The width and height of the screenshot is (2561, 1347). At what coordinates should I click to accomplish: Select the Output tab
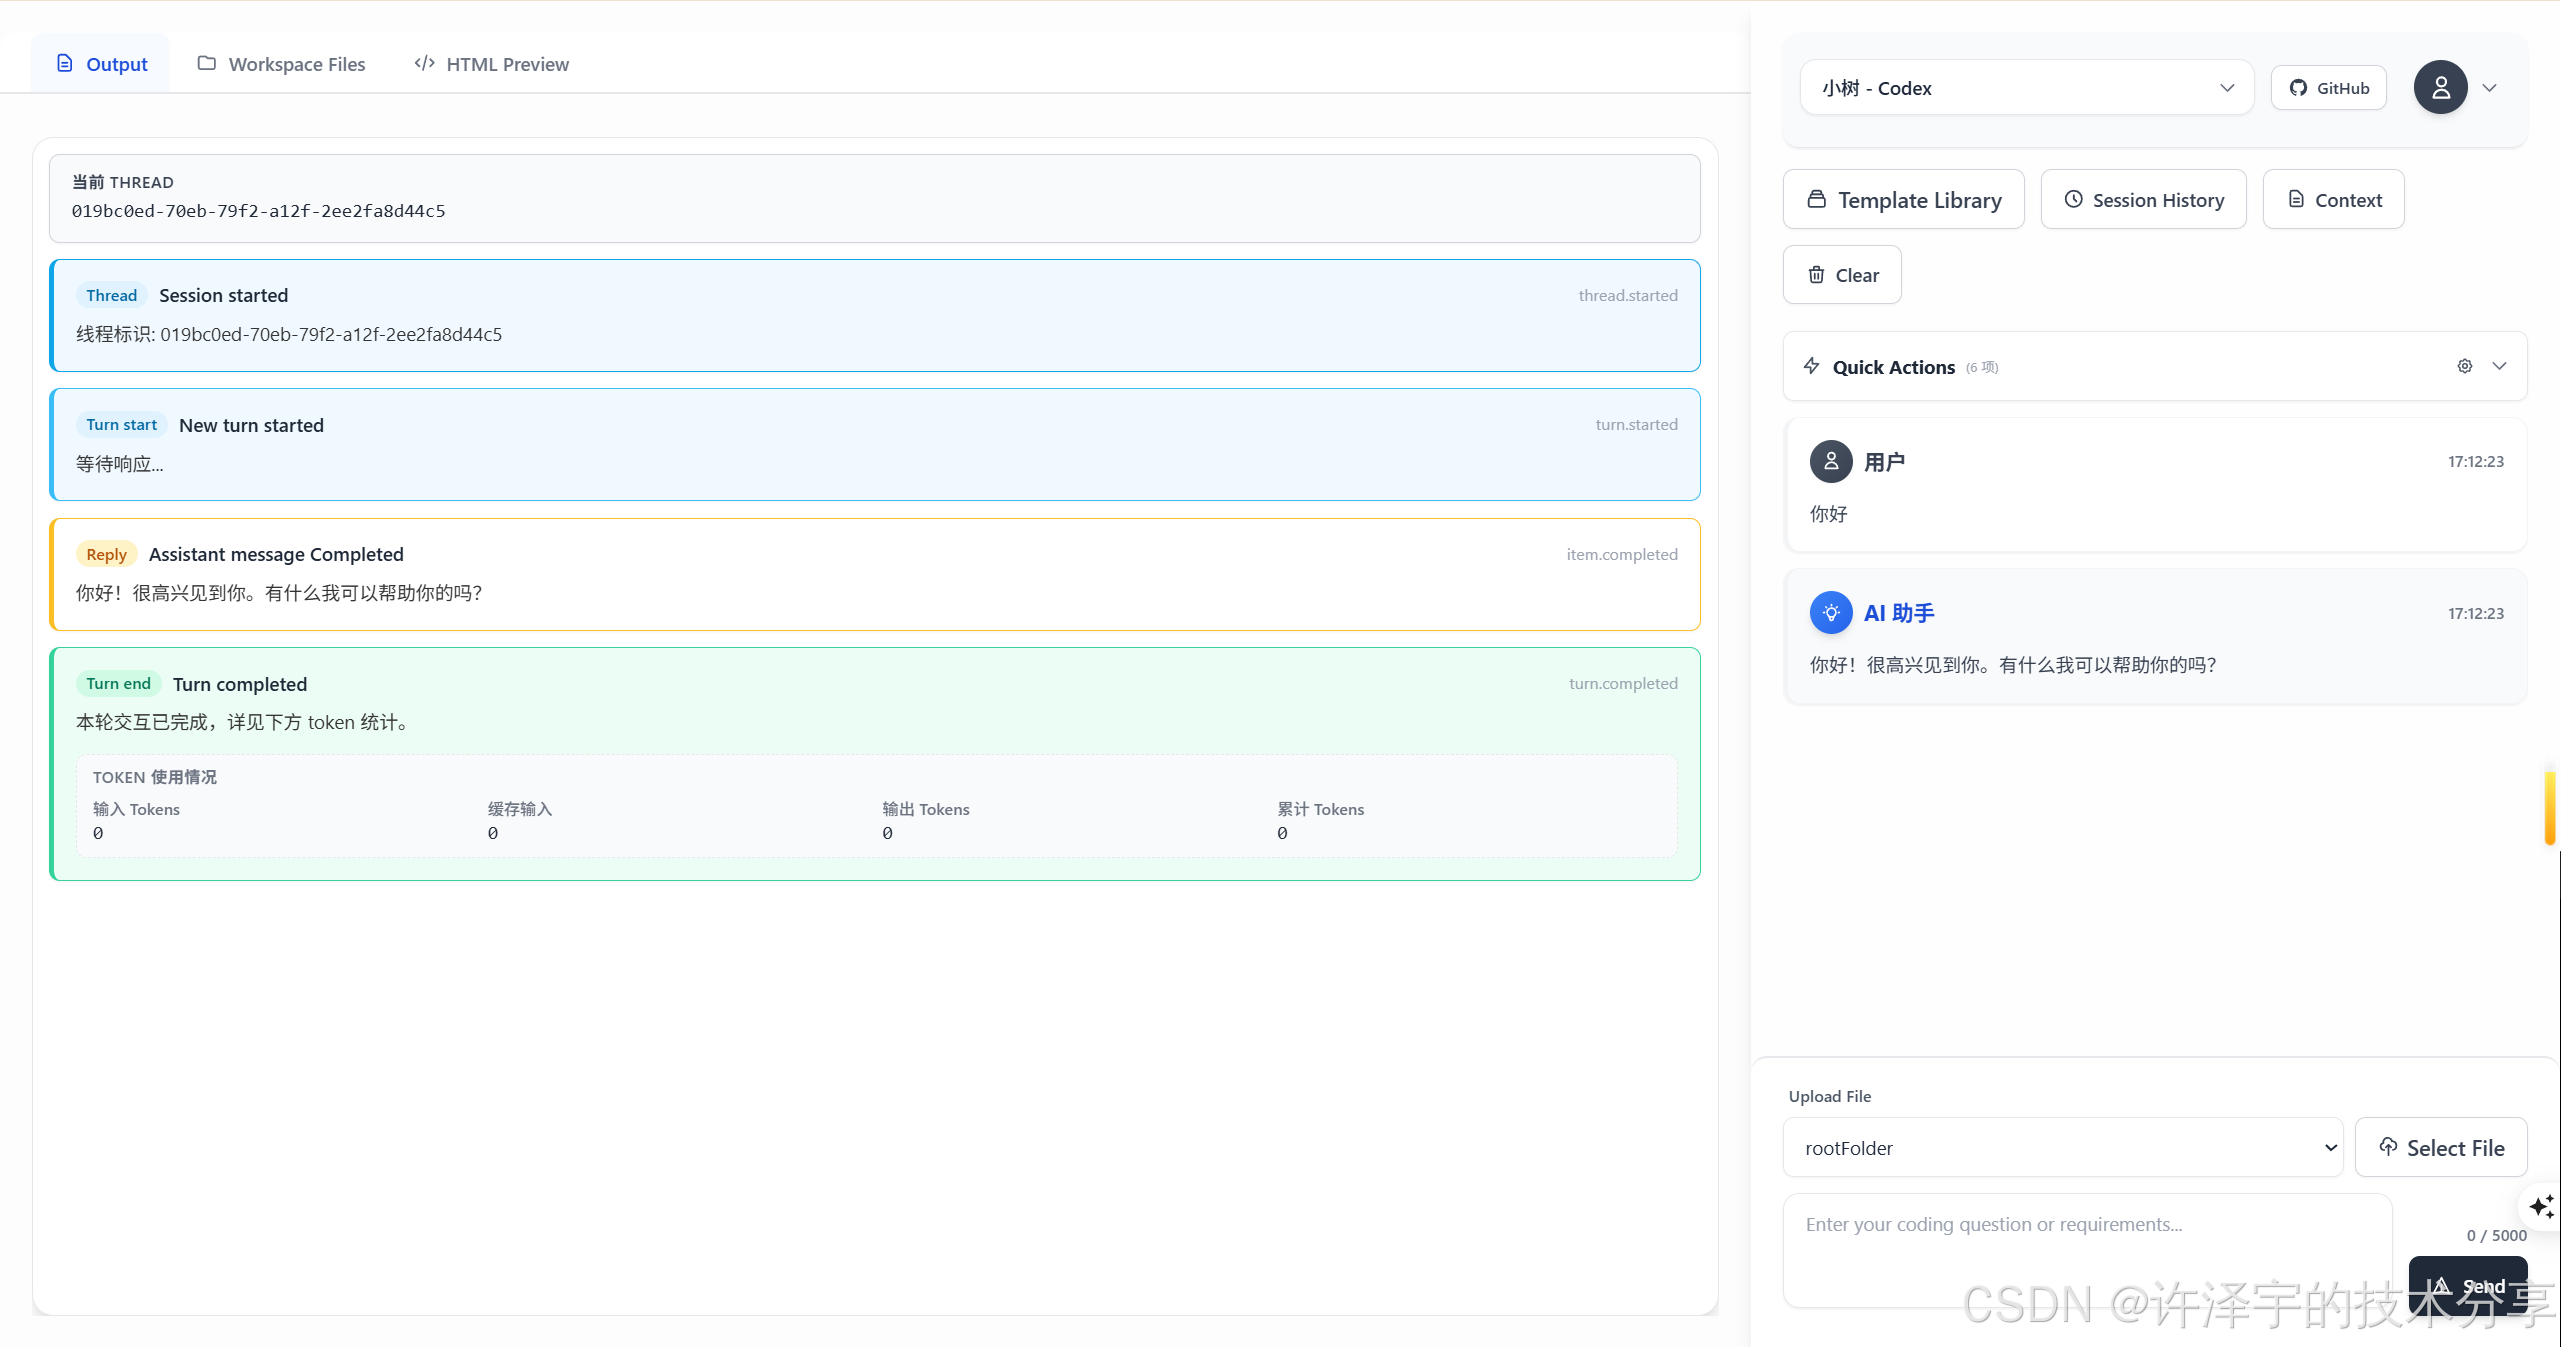101,64
